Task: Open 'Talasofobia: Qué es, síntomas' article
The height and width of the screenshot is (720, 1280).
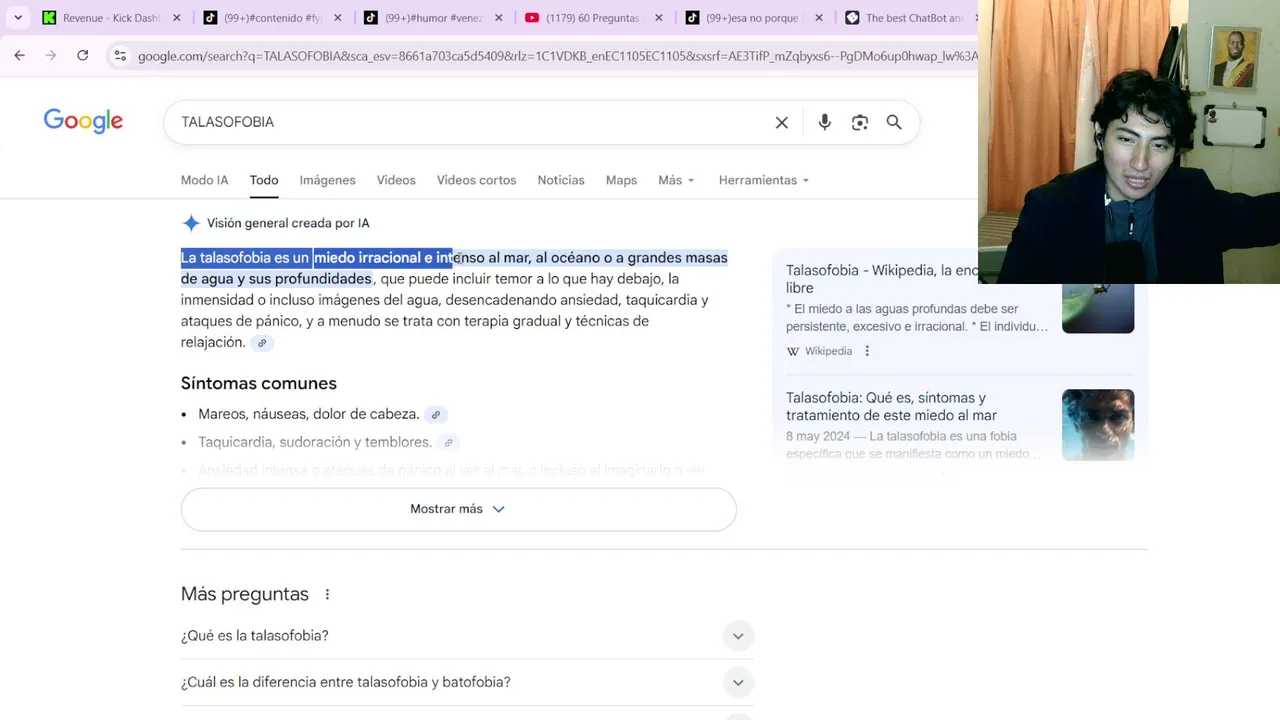Action: (x=891, y=406)
